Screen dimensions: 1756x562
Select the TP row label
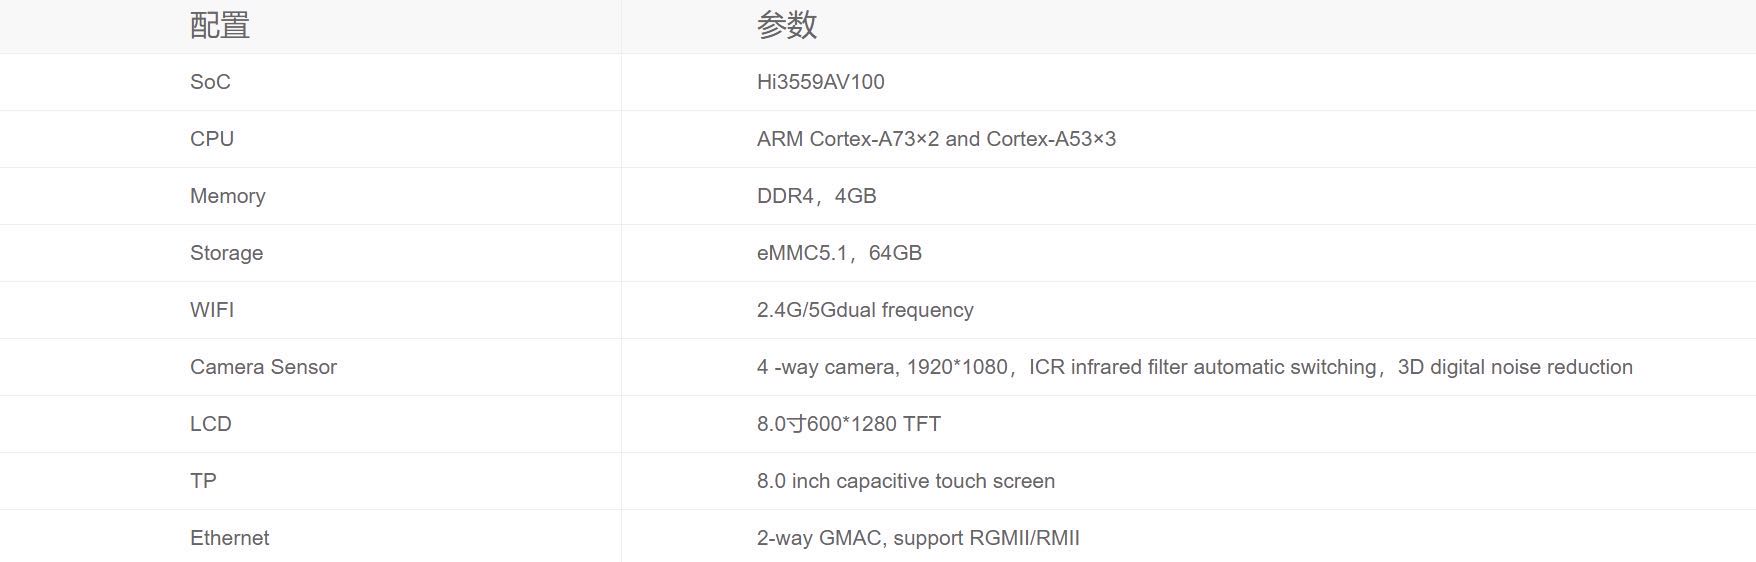[203, 481]
